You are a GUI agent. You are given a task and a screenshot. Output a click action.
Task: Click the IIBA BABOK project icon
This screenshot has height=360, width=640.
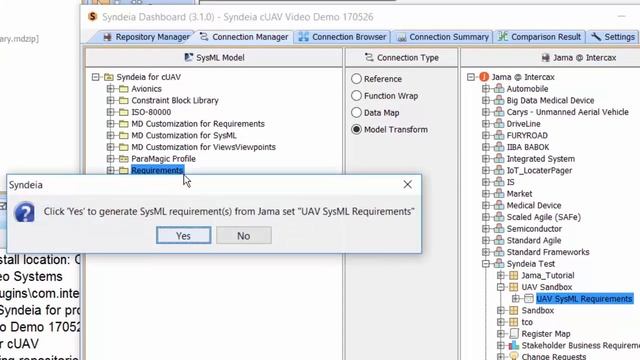pyautogui.click(x=499, y=147)
